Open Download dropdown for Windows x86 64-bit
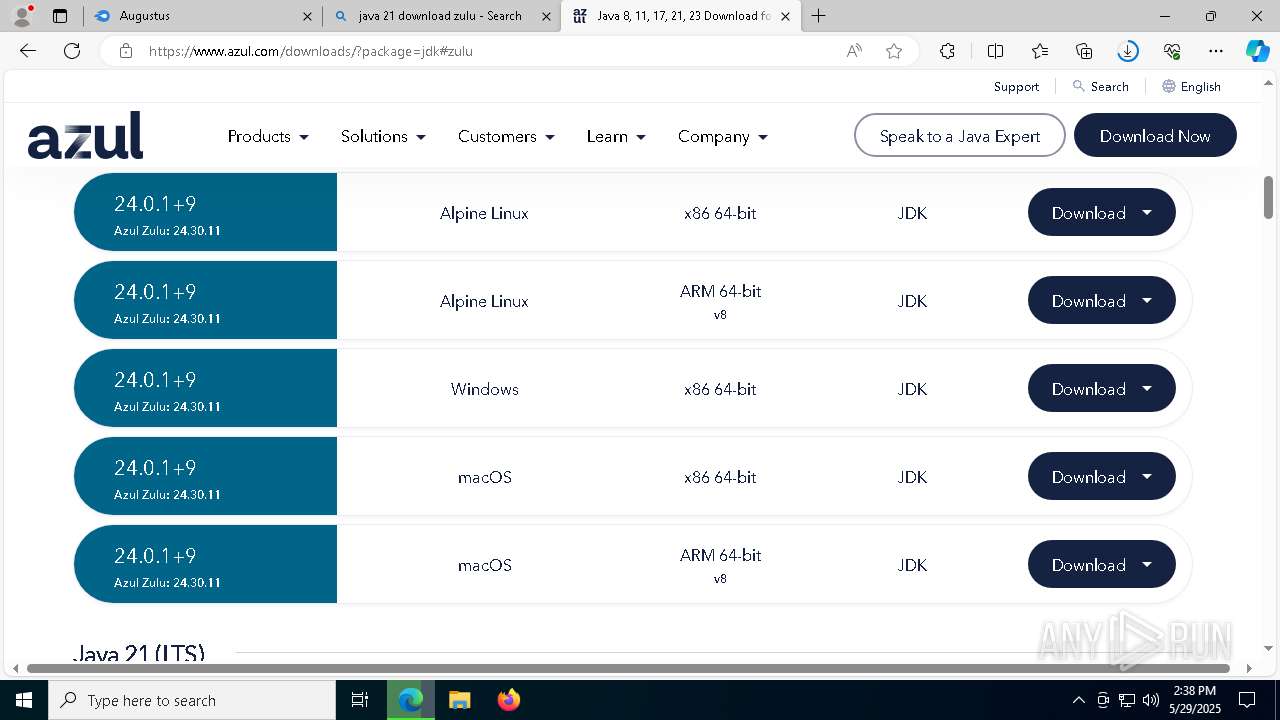This screenshot has height=720, width=1280. pyautogui.click(x=1101, y=389)
